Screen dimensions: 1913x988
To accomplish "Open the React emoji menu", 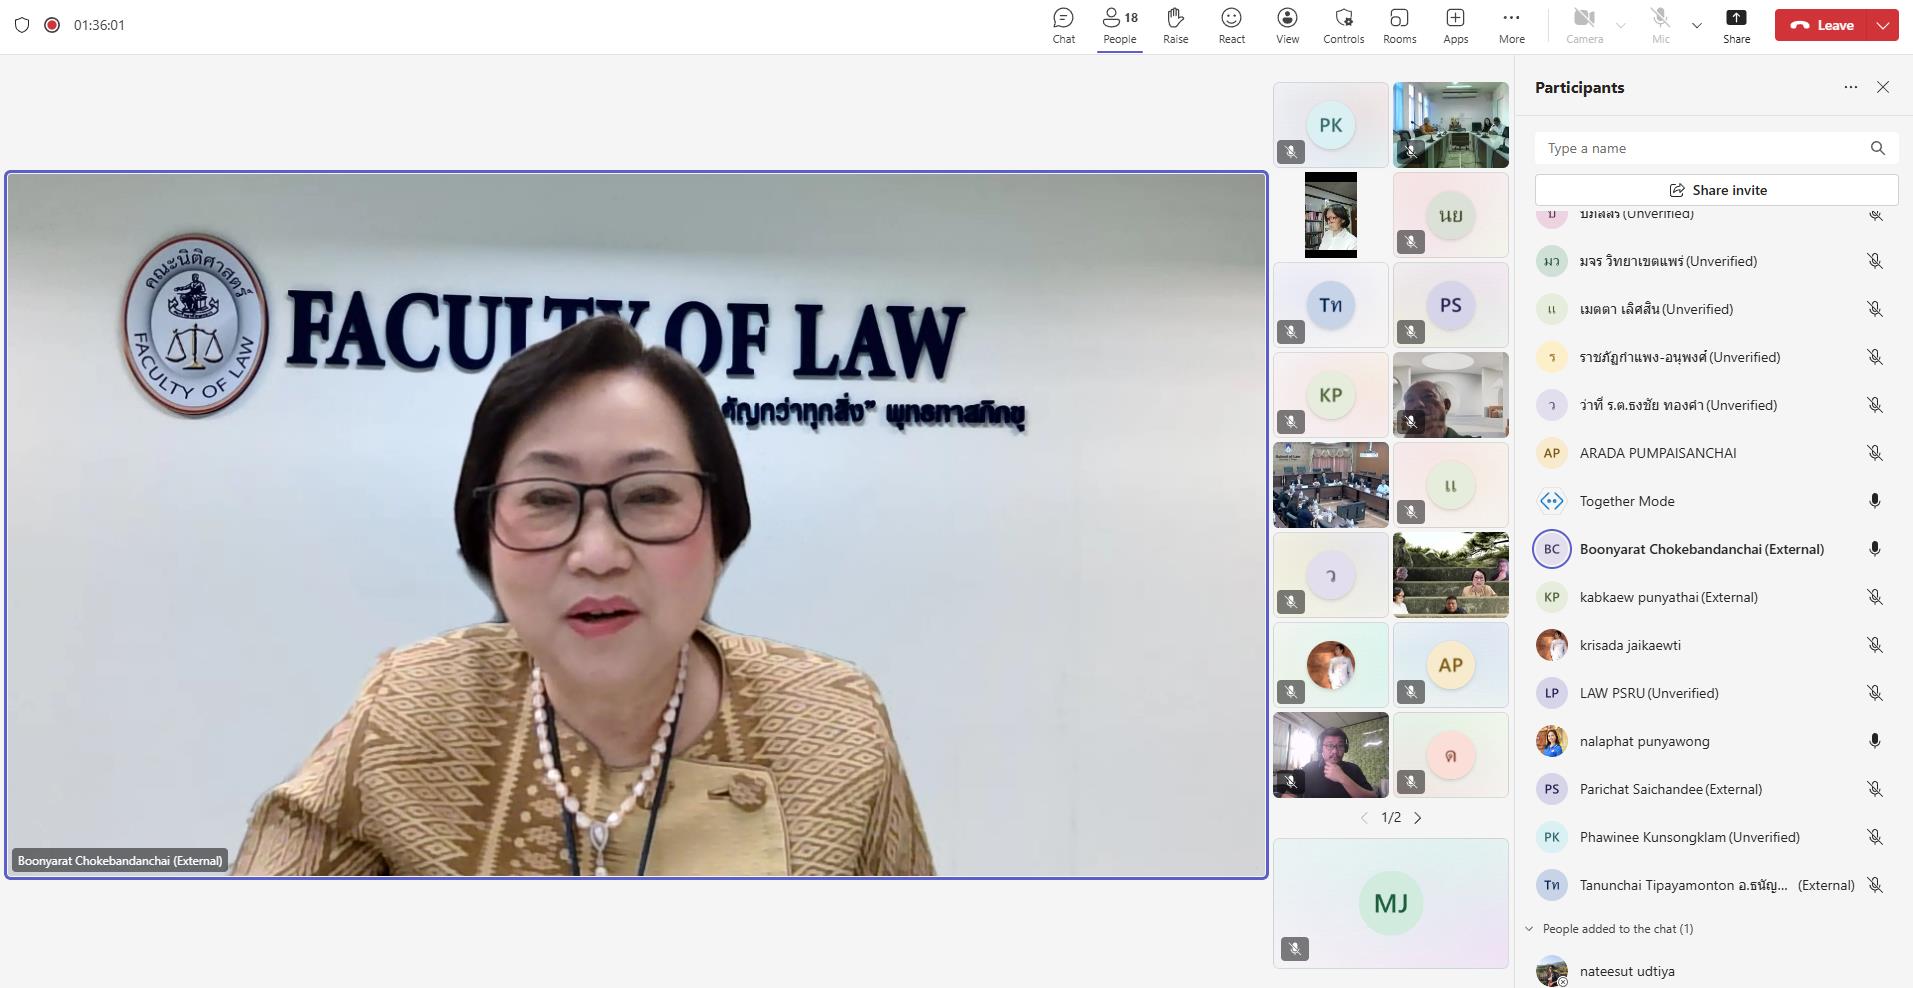I will [1231, 26].
